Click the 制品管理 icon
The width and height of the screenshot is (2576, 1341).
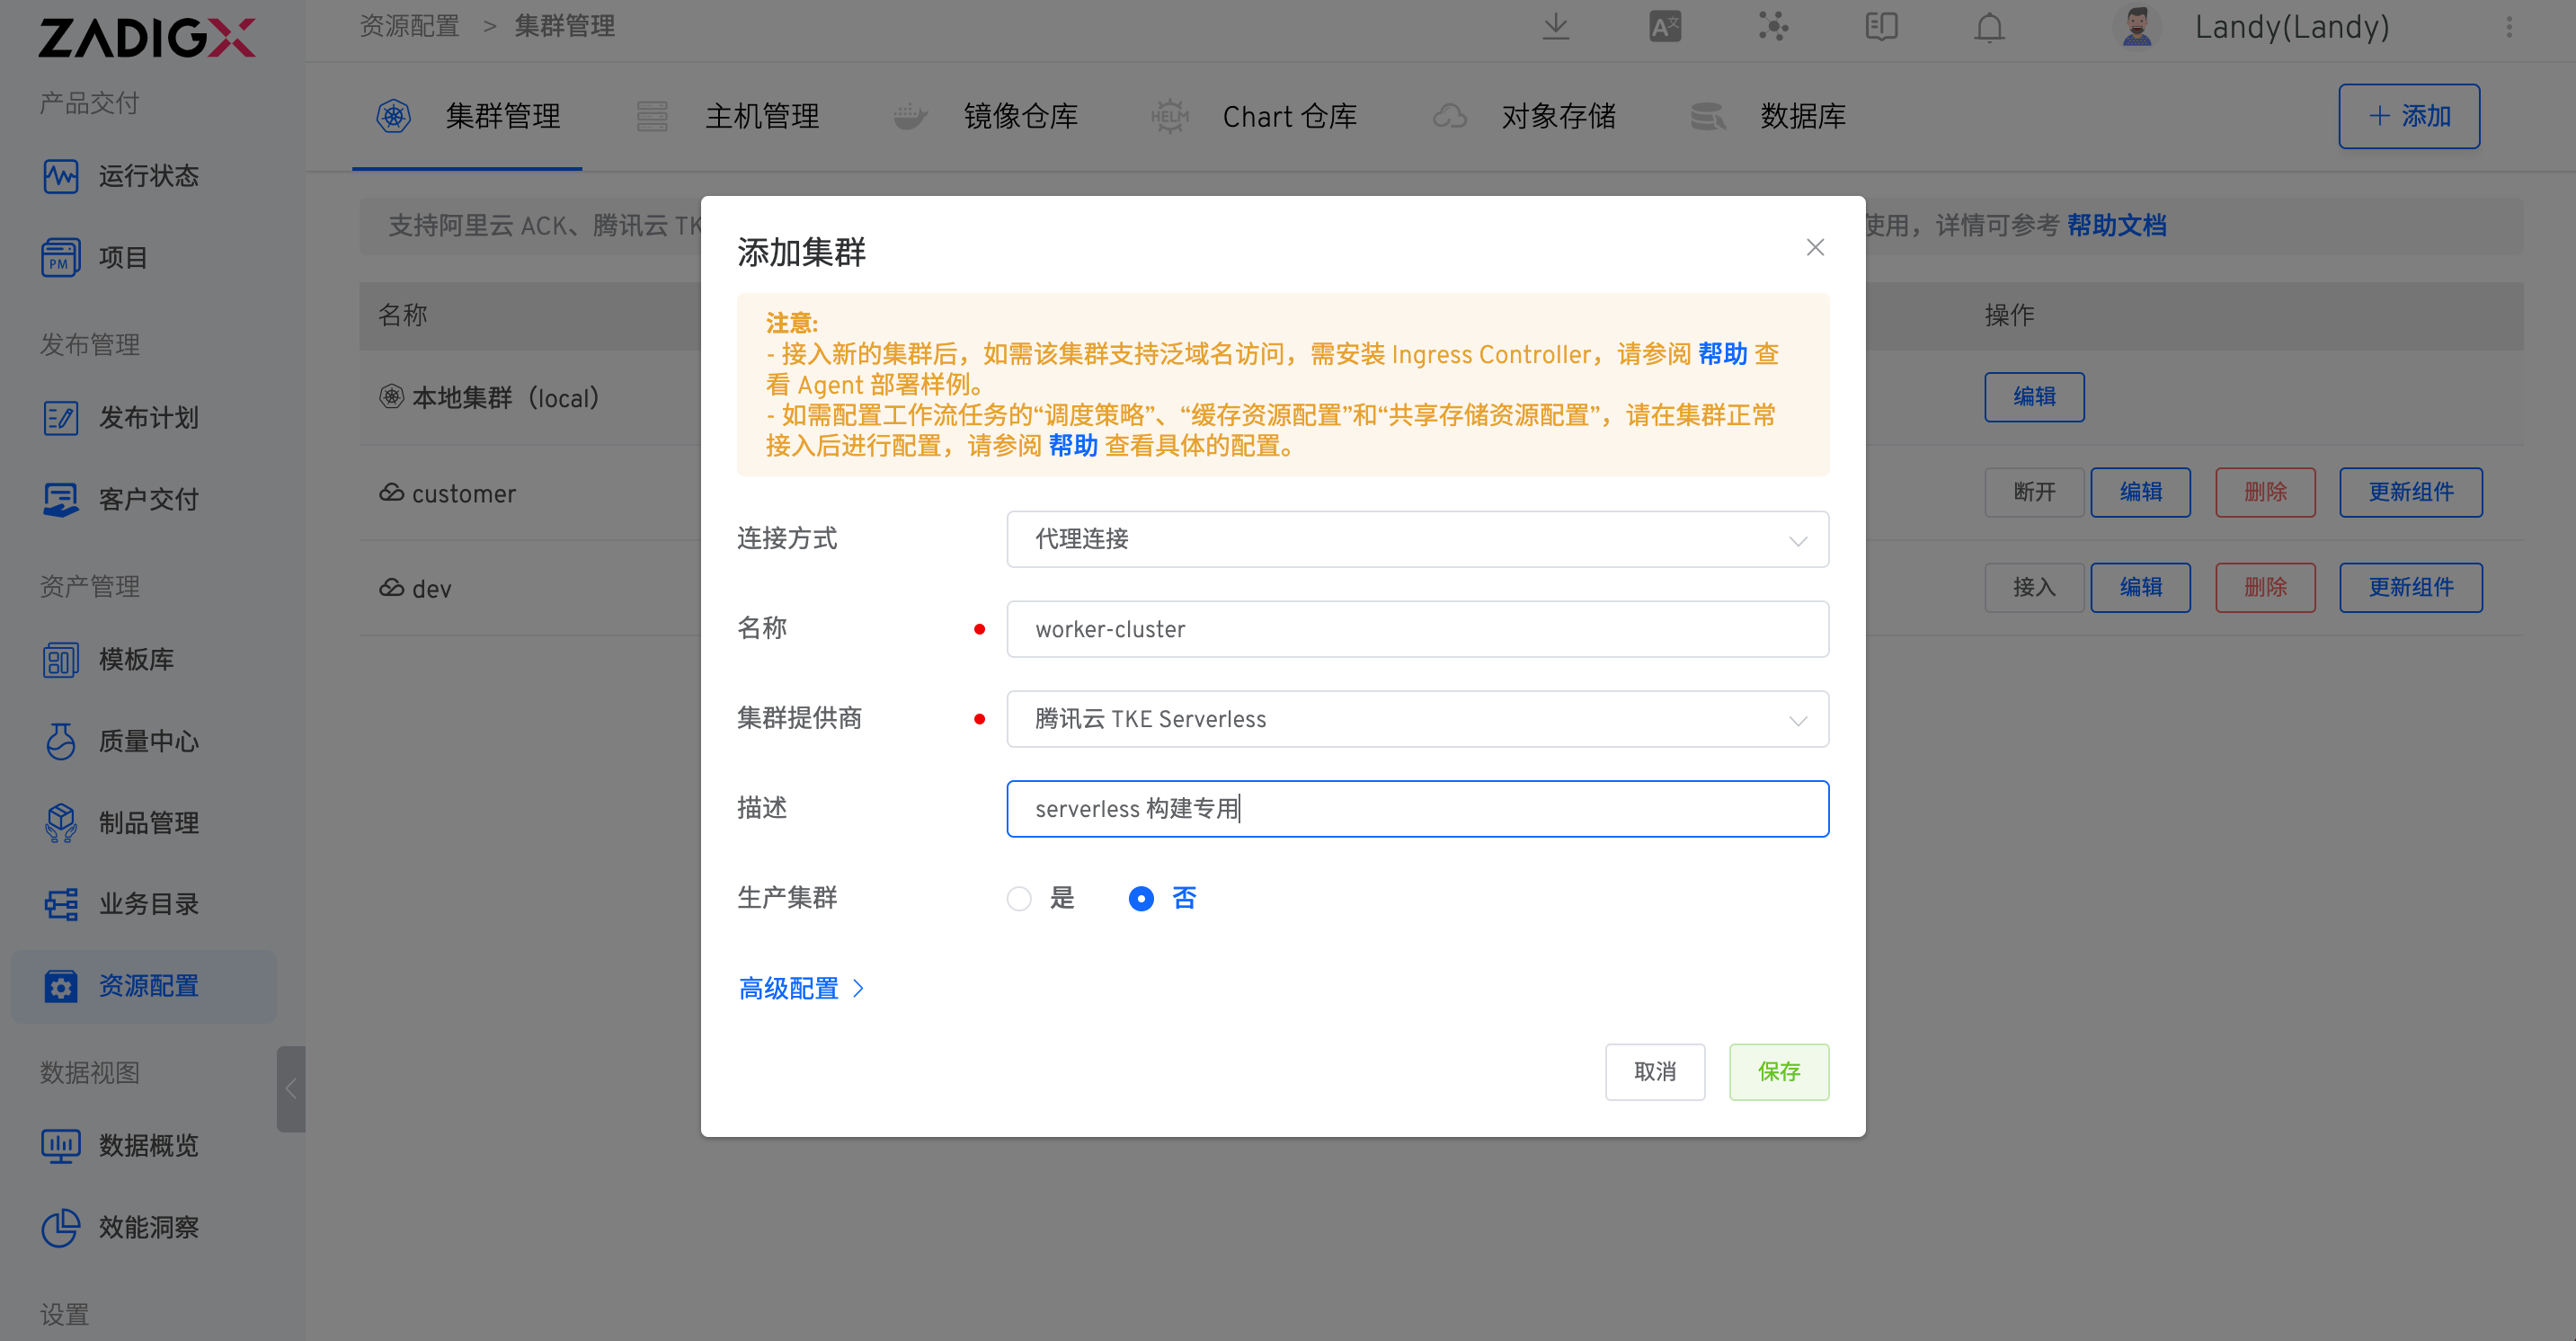[x=60, y=823]
